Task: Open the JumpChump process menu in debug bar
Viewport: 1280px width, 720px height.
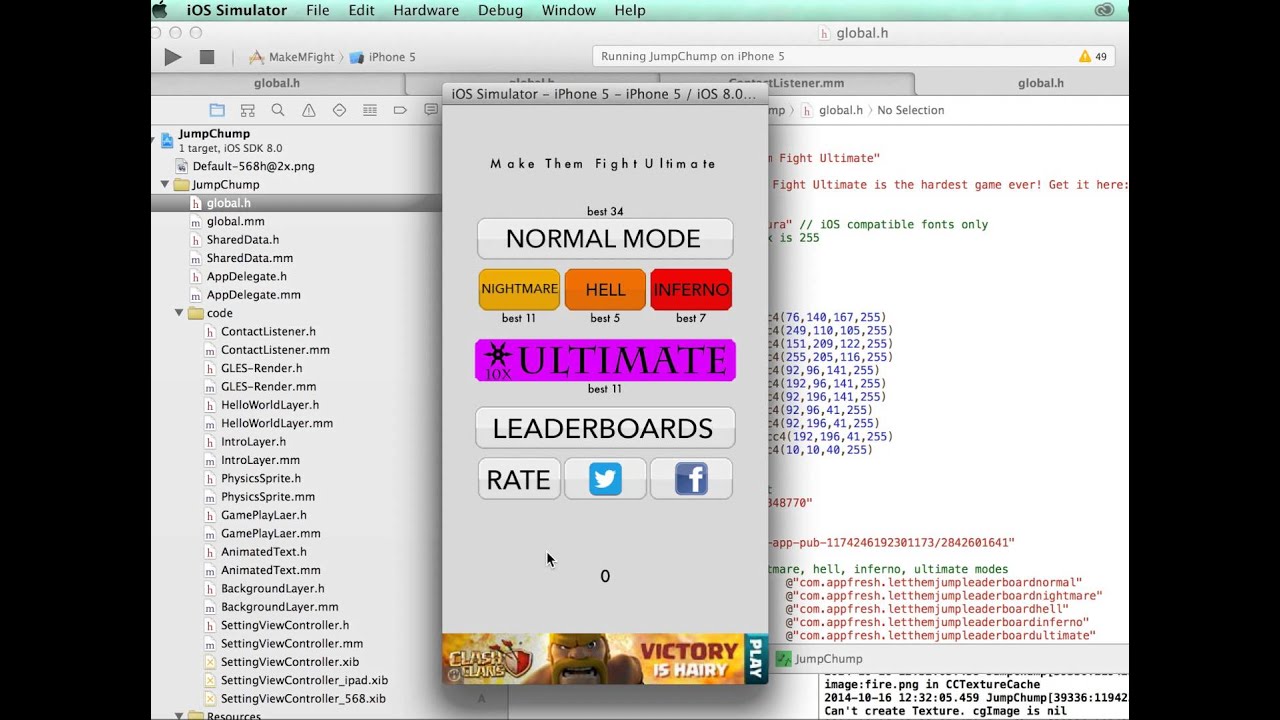Action: 819,659
